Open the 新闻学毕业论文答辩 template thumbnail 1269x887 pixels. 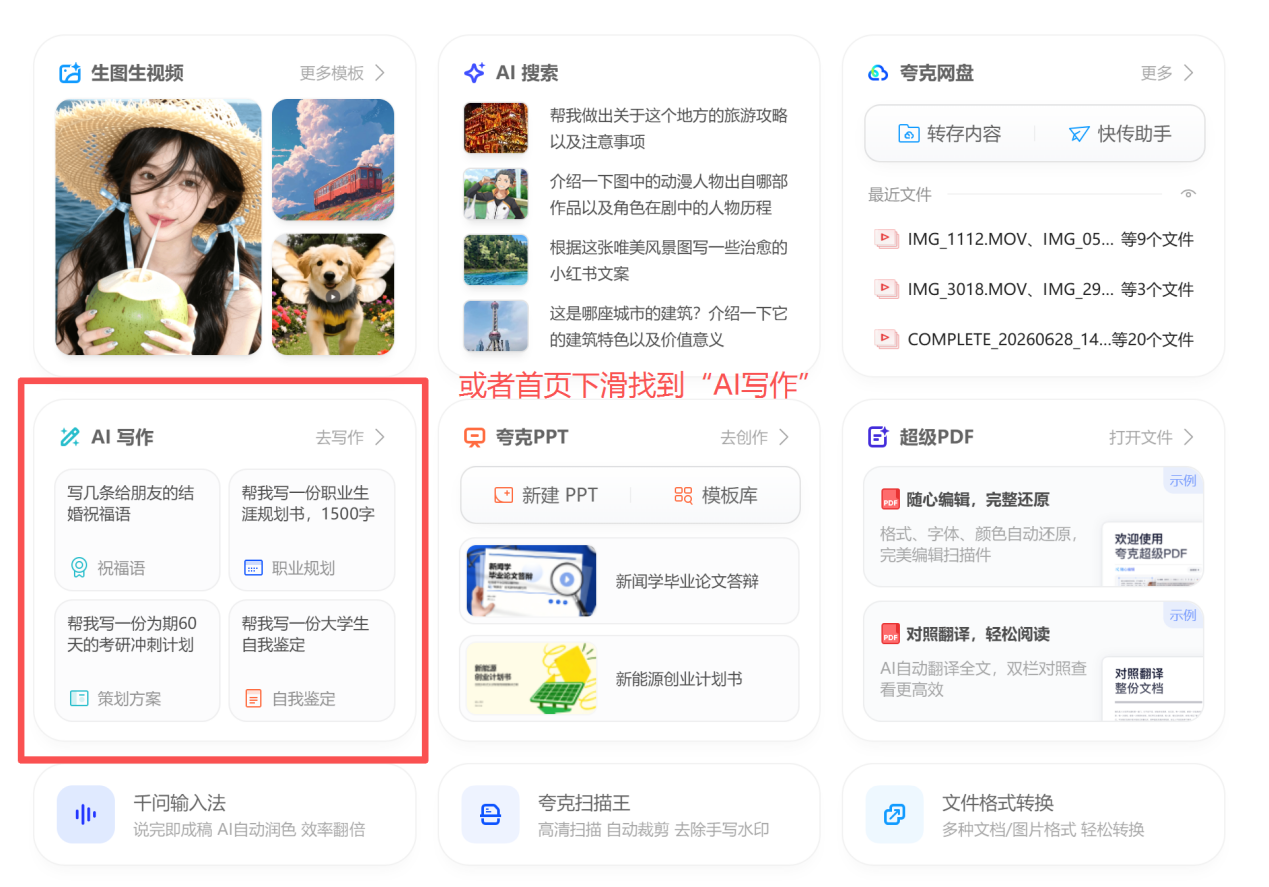(x=532, y=581)
